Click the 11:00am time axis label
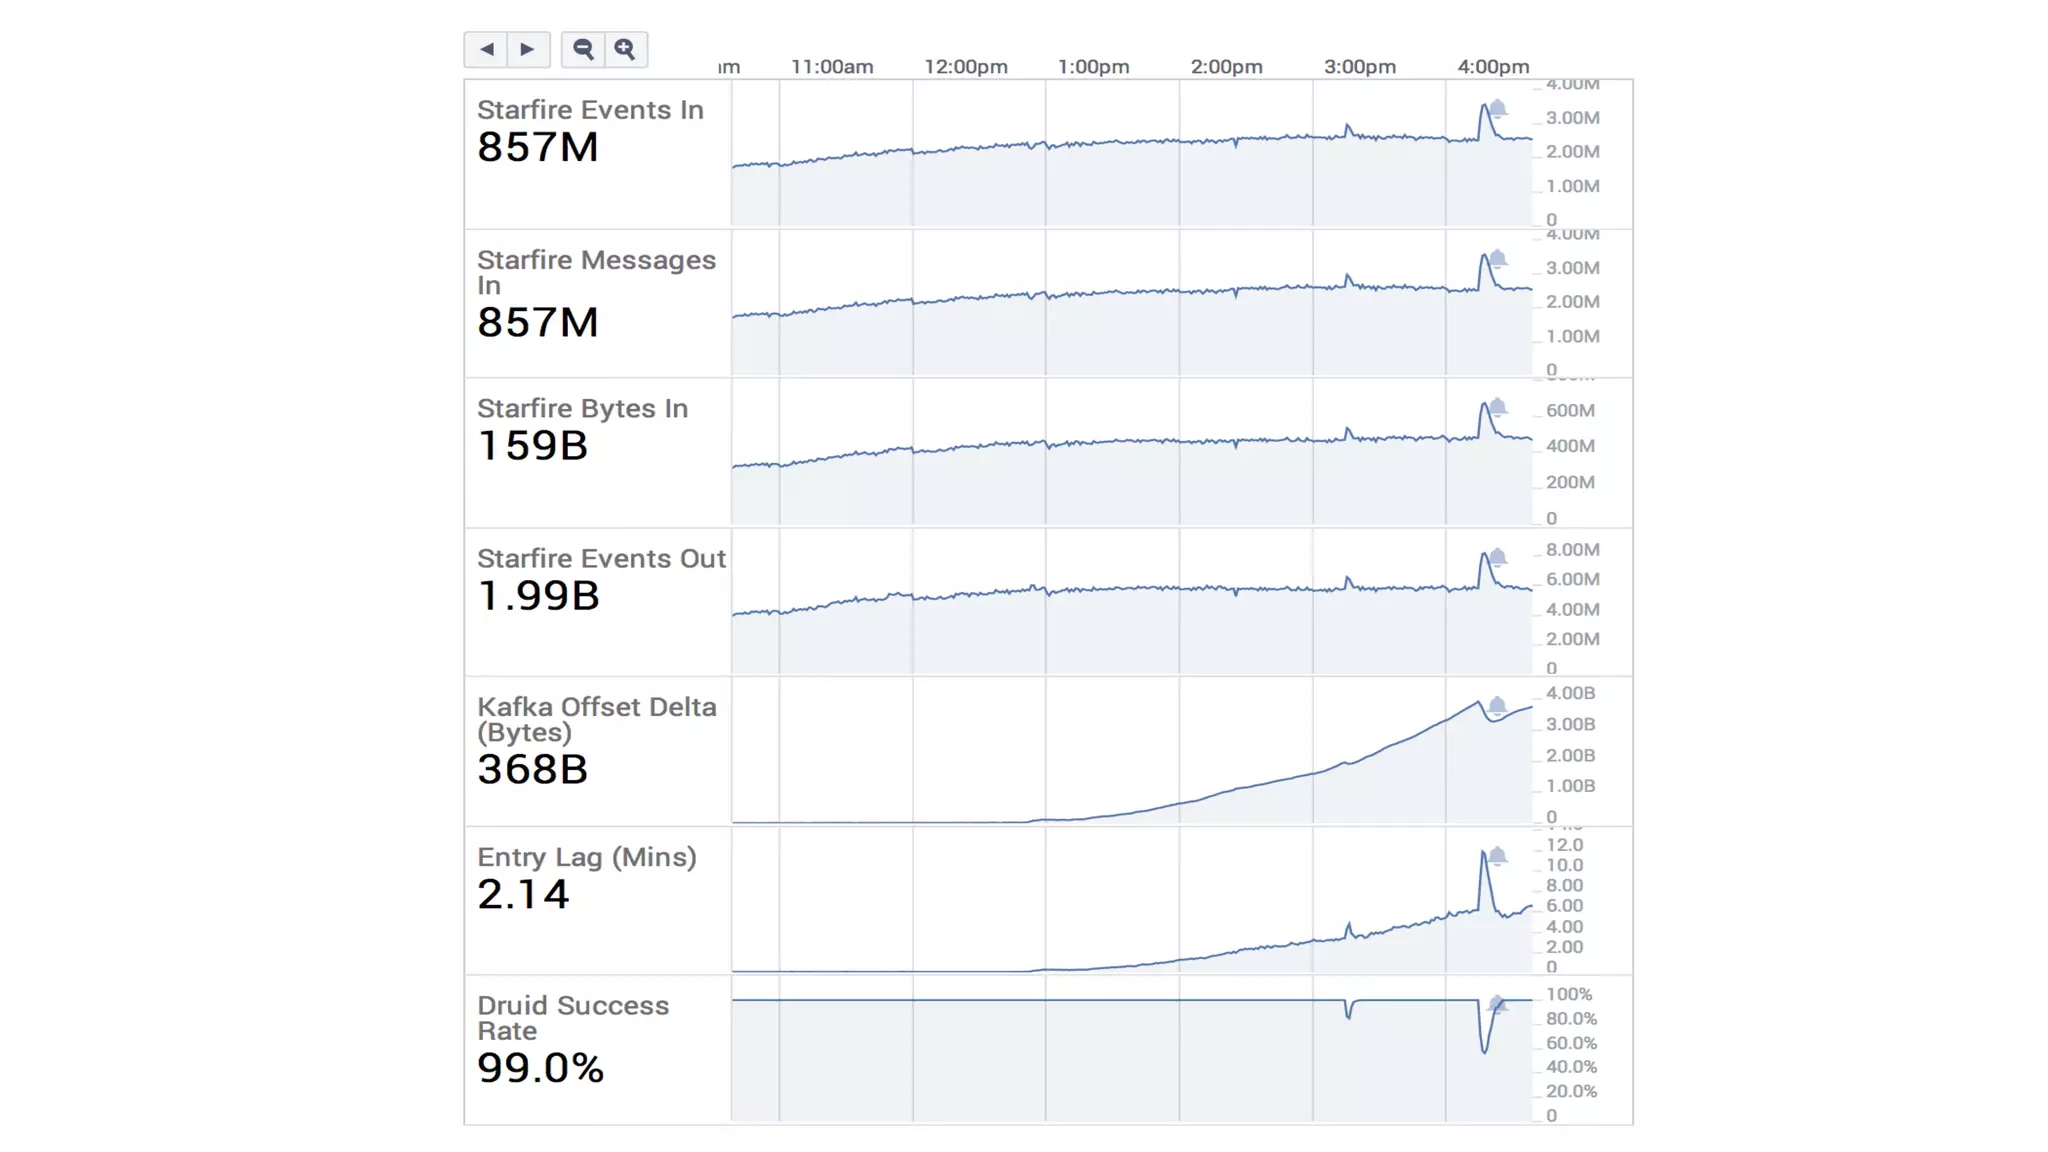 click(831, 67)
